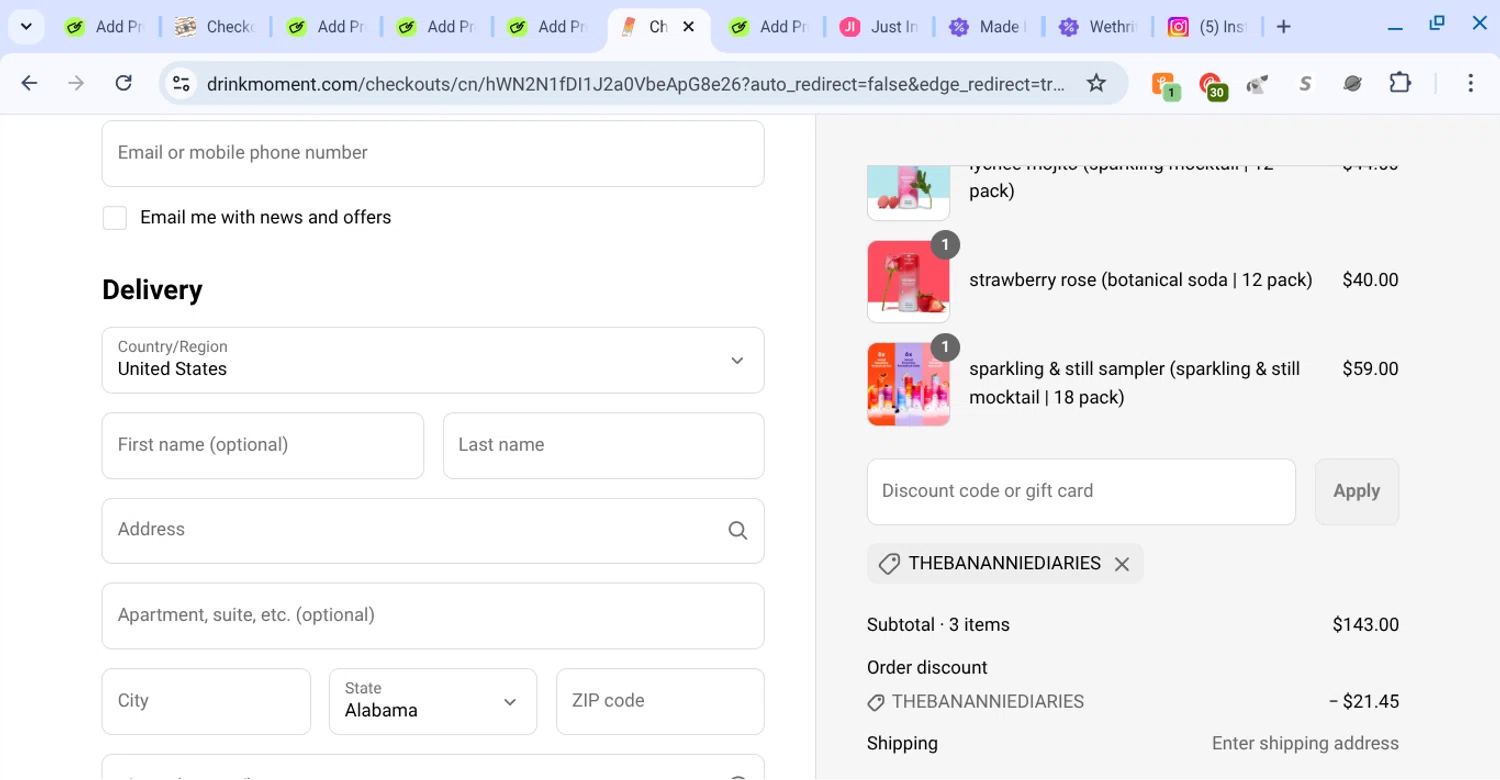
Task: Open the Extensions puzzle menu
Action: tap(1400, 83)
